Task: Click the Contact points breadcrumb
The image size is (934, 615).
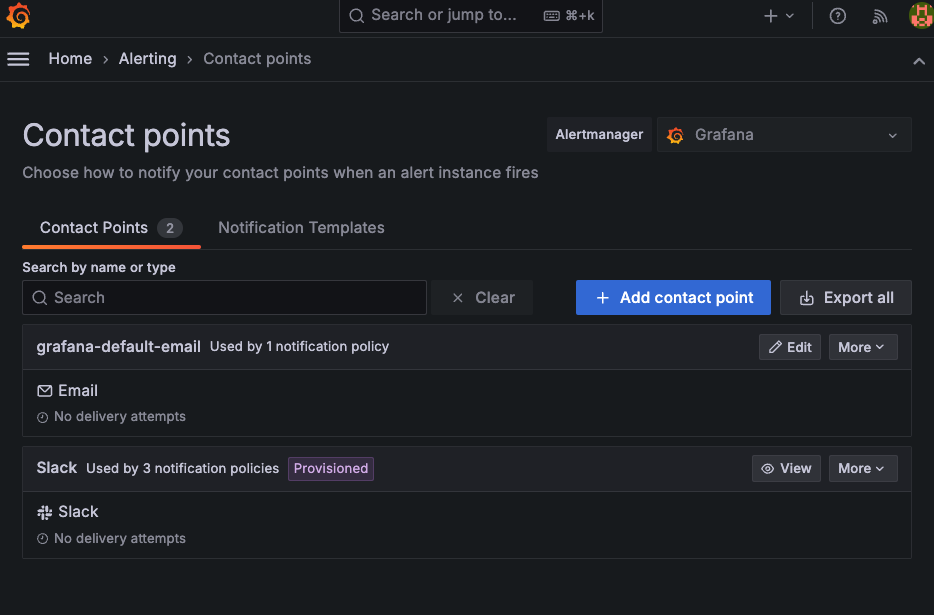Action: click(257, 59)
